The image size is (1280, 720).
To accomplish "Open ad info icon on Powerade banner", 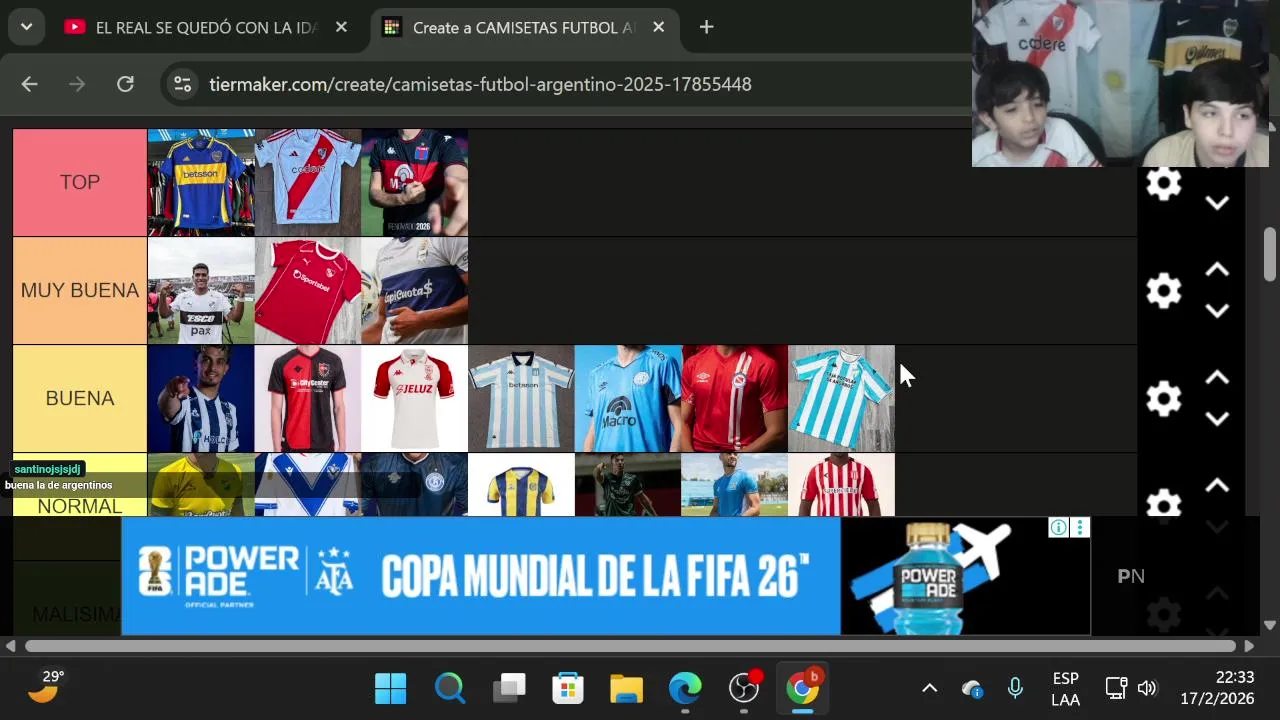I will [x=1058, y=527].
